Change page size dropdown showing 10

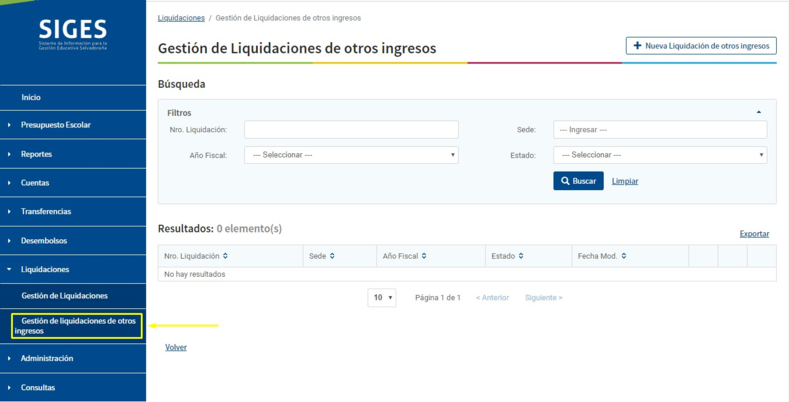click(382, 298)
